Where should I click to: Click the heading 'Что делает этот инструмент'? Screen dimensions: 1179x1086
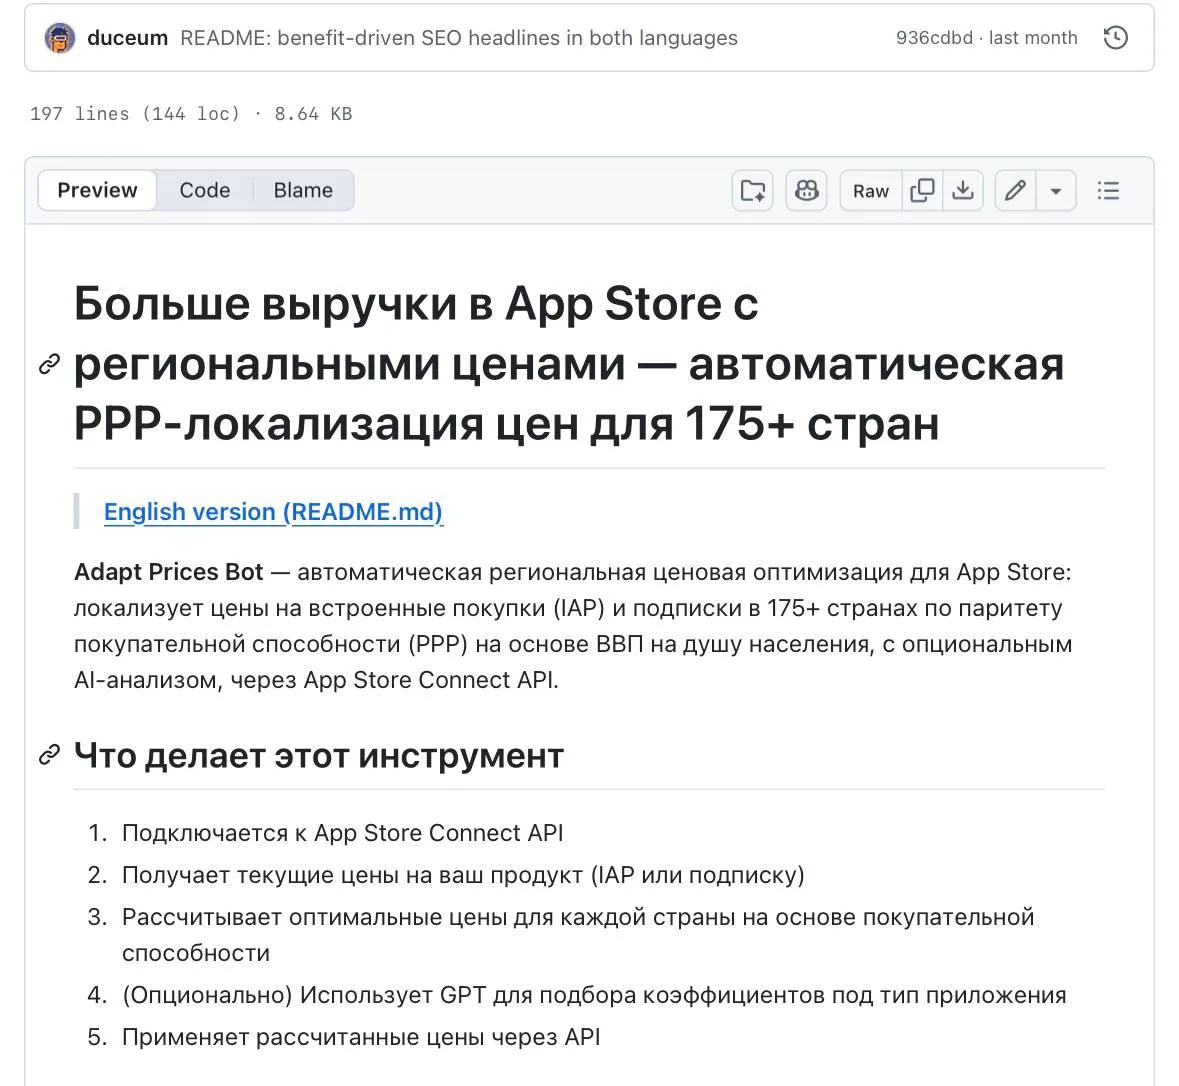[319, 756]
